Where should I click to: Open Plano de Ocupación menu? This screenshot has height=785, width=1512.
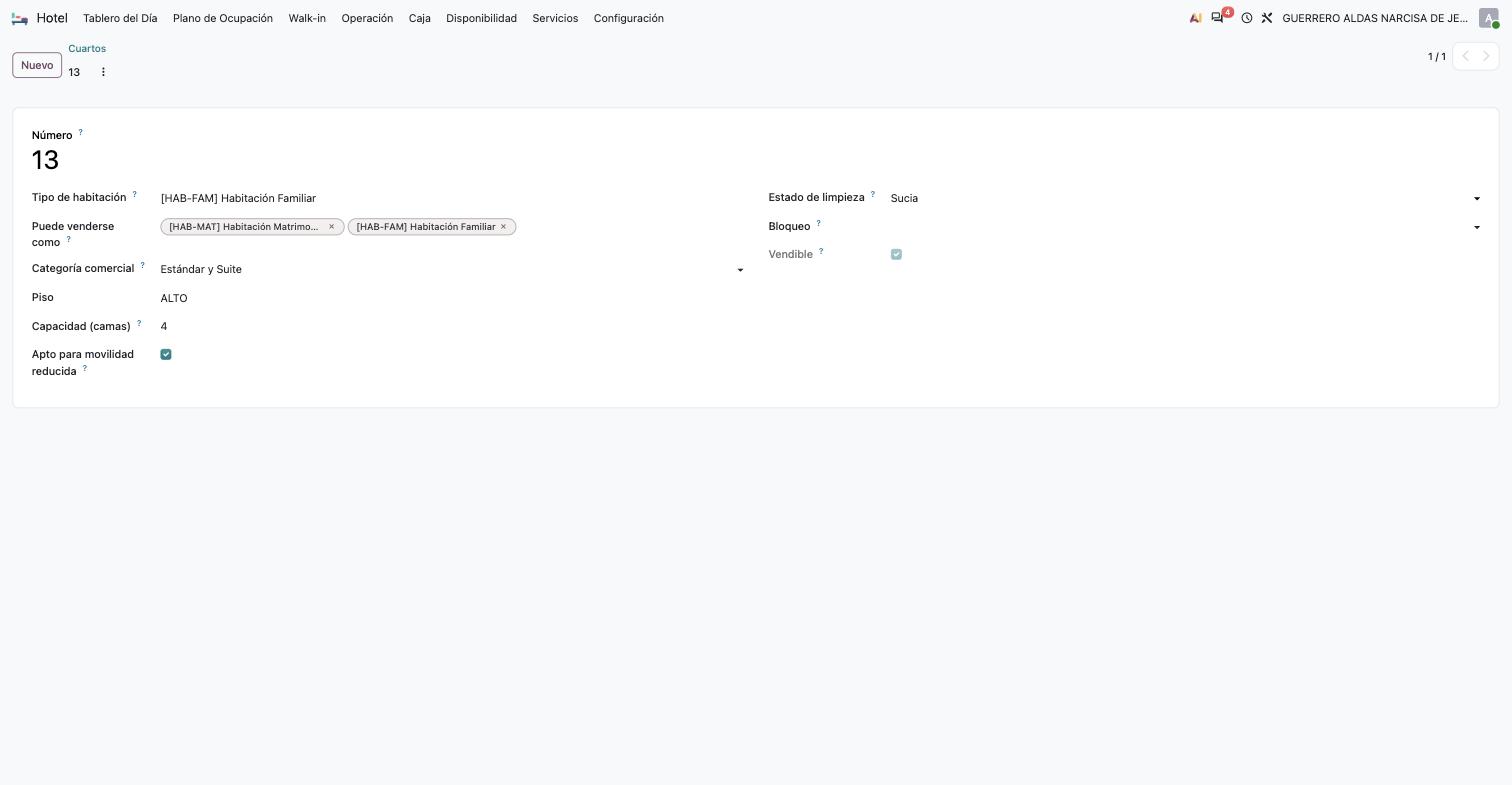[223, 18]
